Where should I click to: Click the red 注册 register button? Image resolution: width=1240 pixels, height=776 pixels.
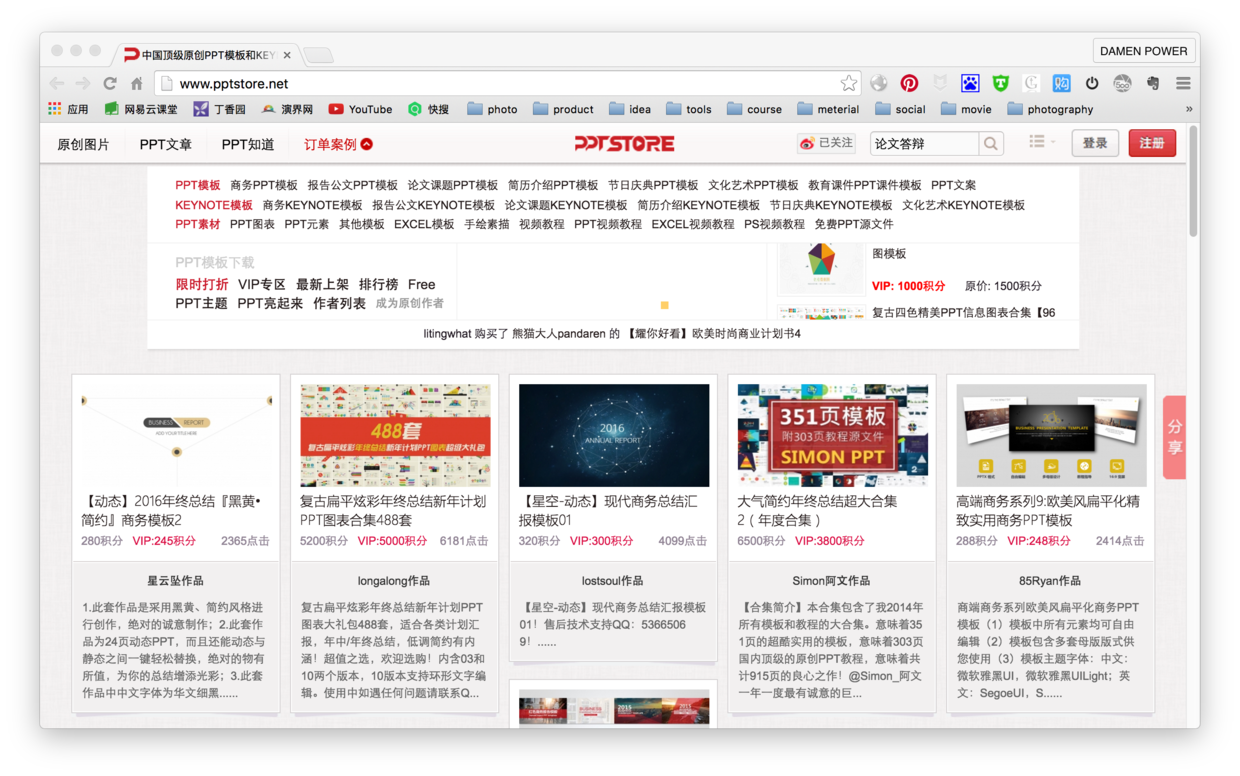click(1152, 143)
